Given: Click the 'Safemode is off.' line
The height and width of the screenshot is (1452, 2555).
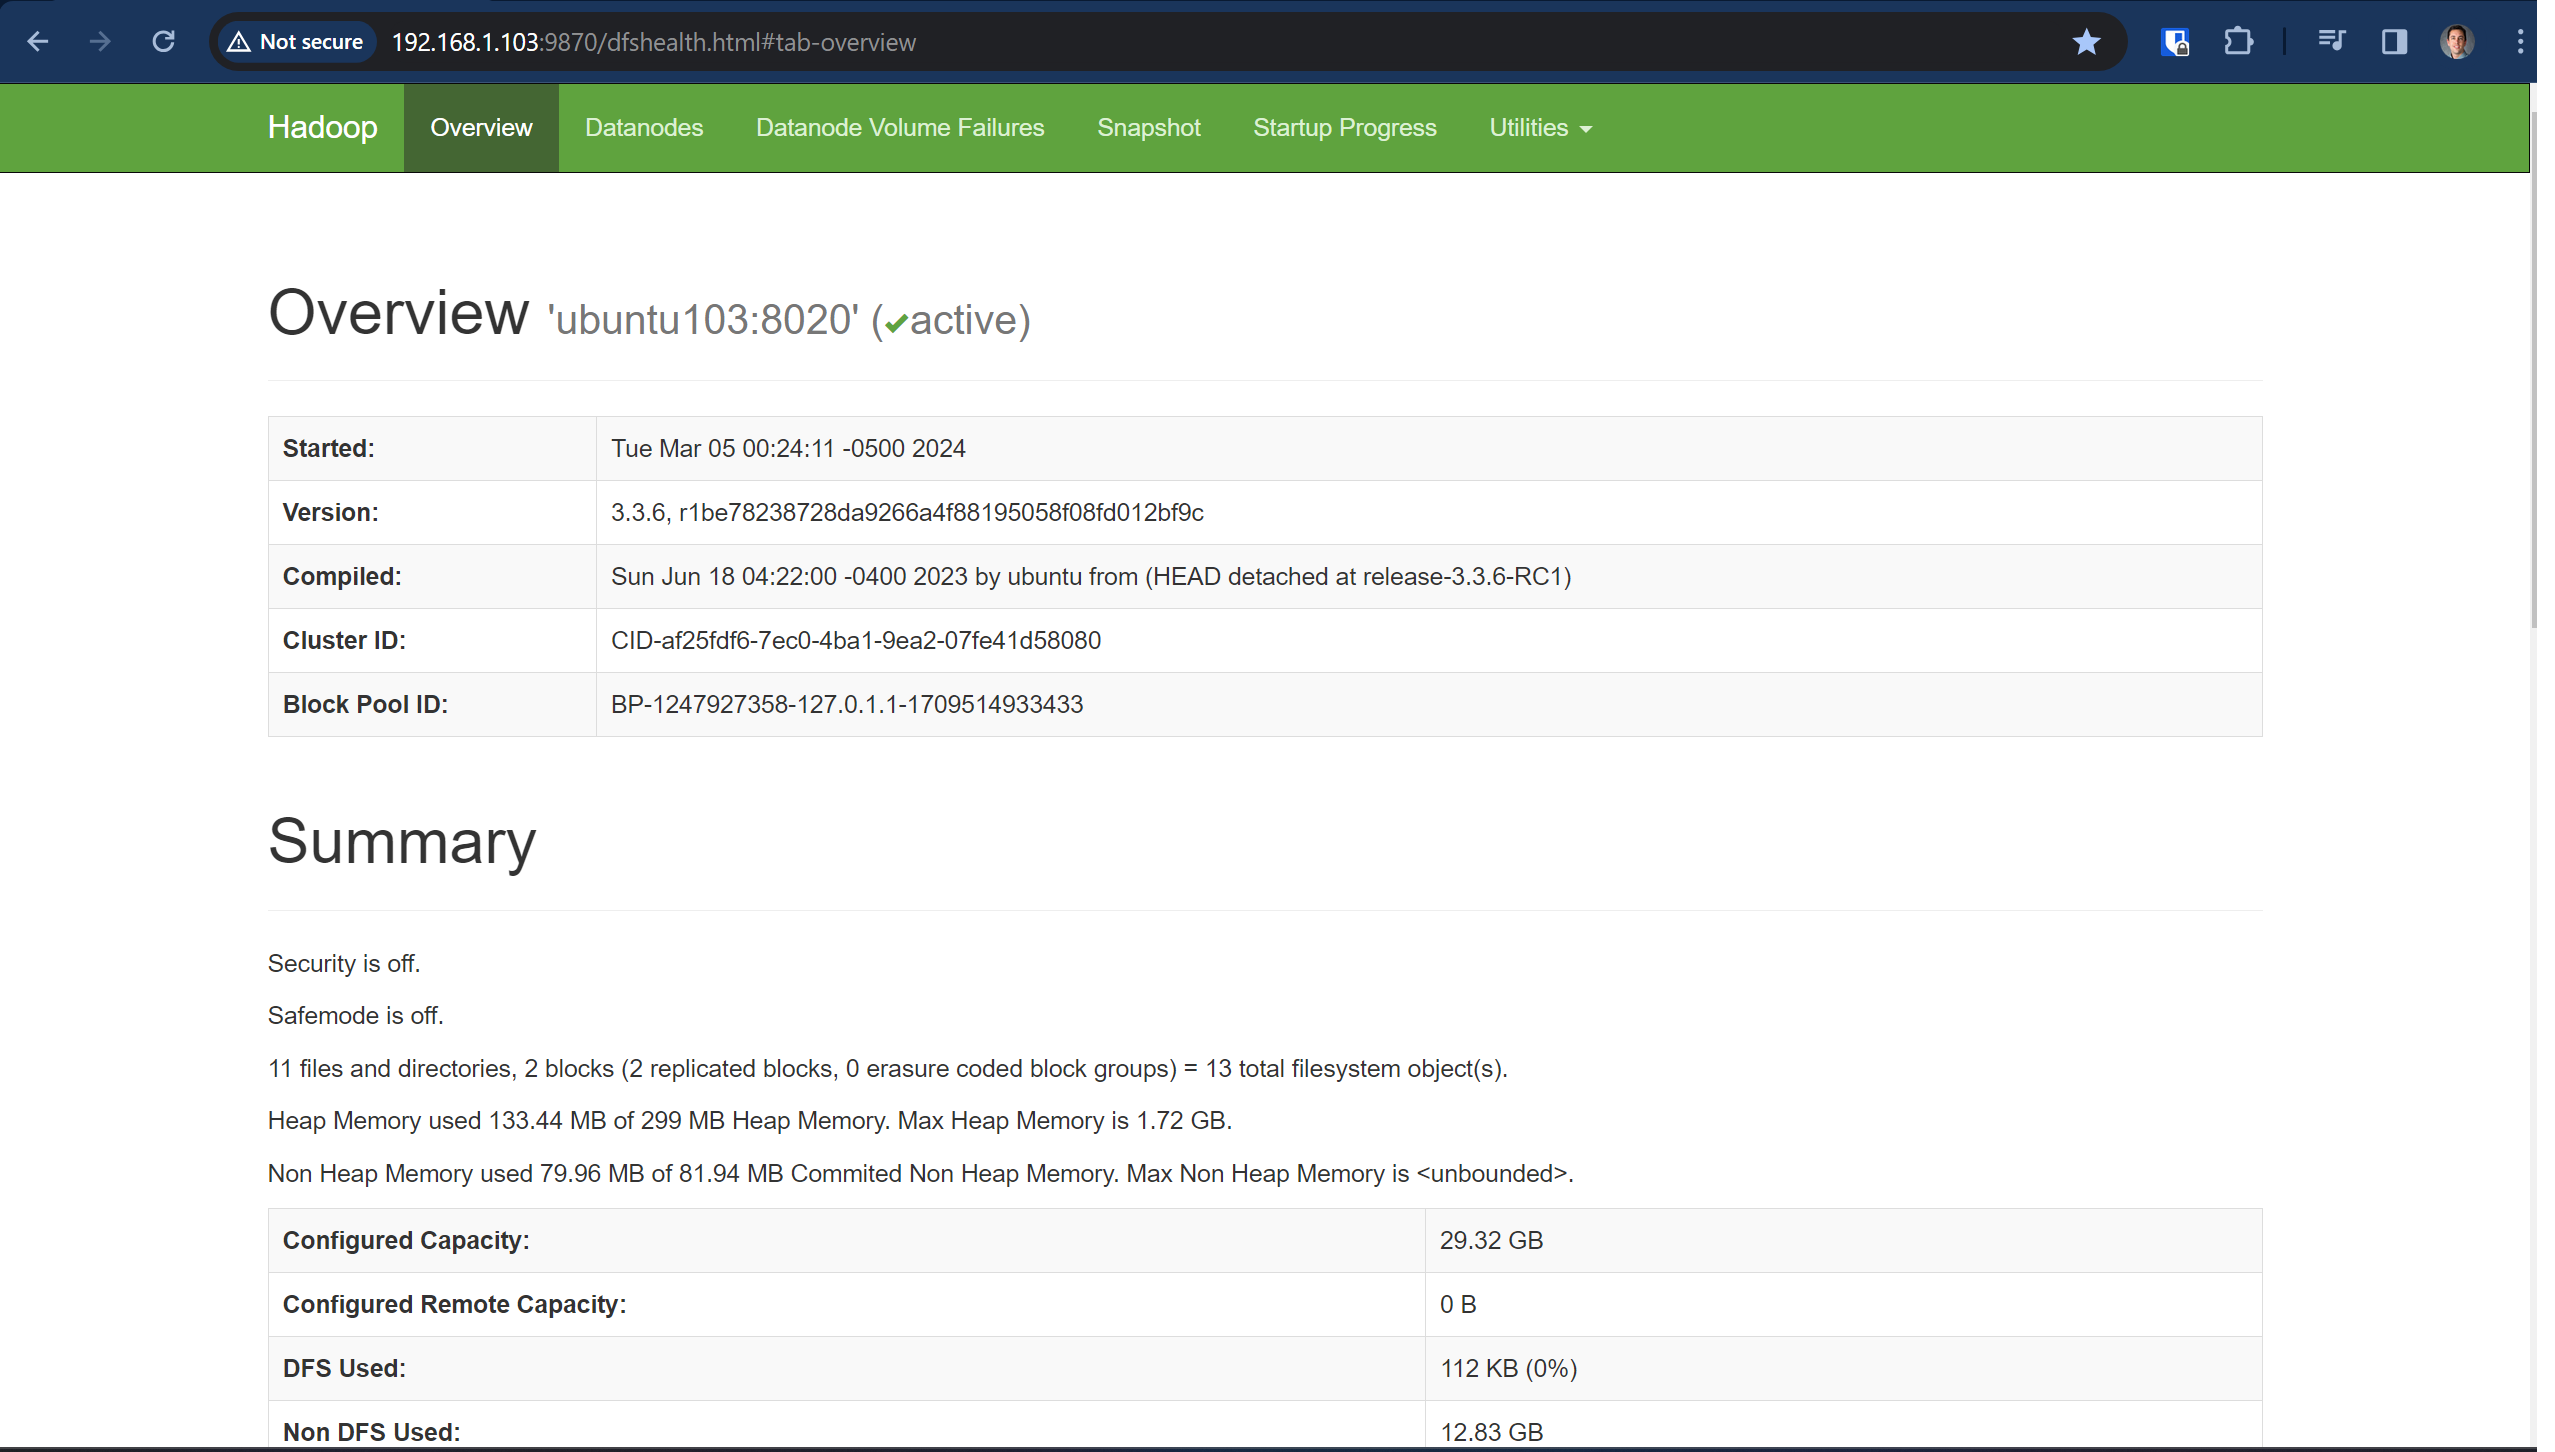Looking at the screenshot, I should coord(355,1016).
